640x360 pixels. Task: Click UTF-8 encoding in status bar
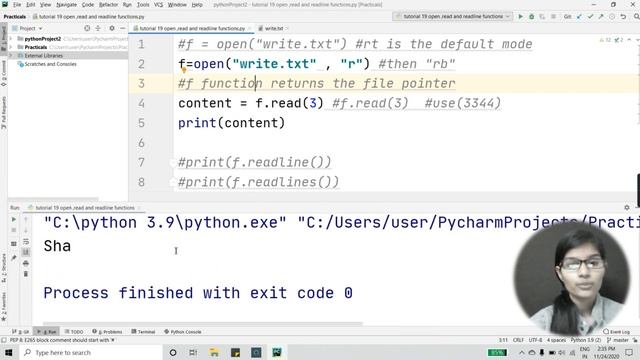535,340
